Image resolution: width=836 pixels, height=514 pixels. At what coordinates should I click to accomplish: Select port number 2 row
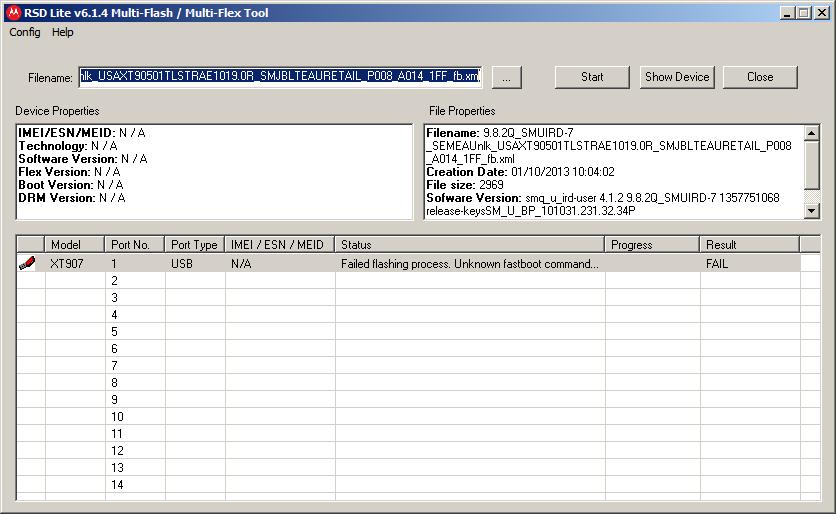(x=418, y=280)
